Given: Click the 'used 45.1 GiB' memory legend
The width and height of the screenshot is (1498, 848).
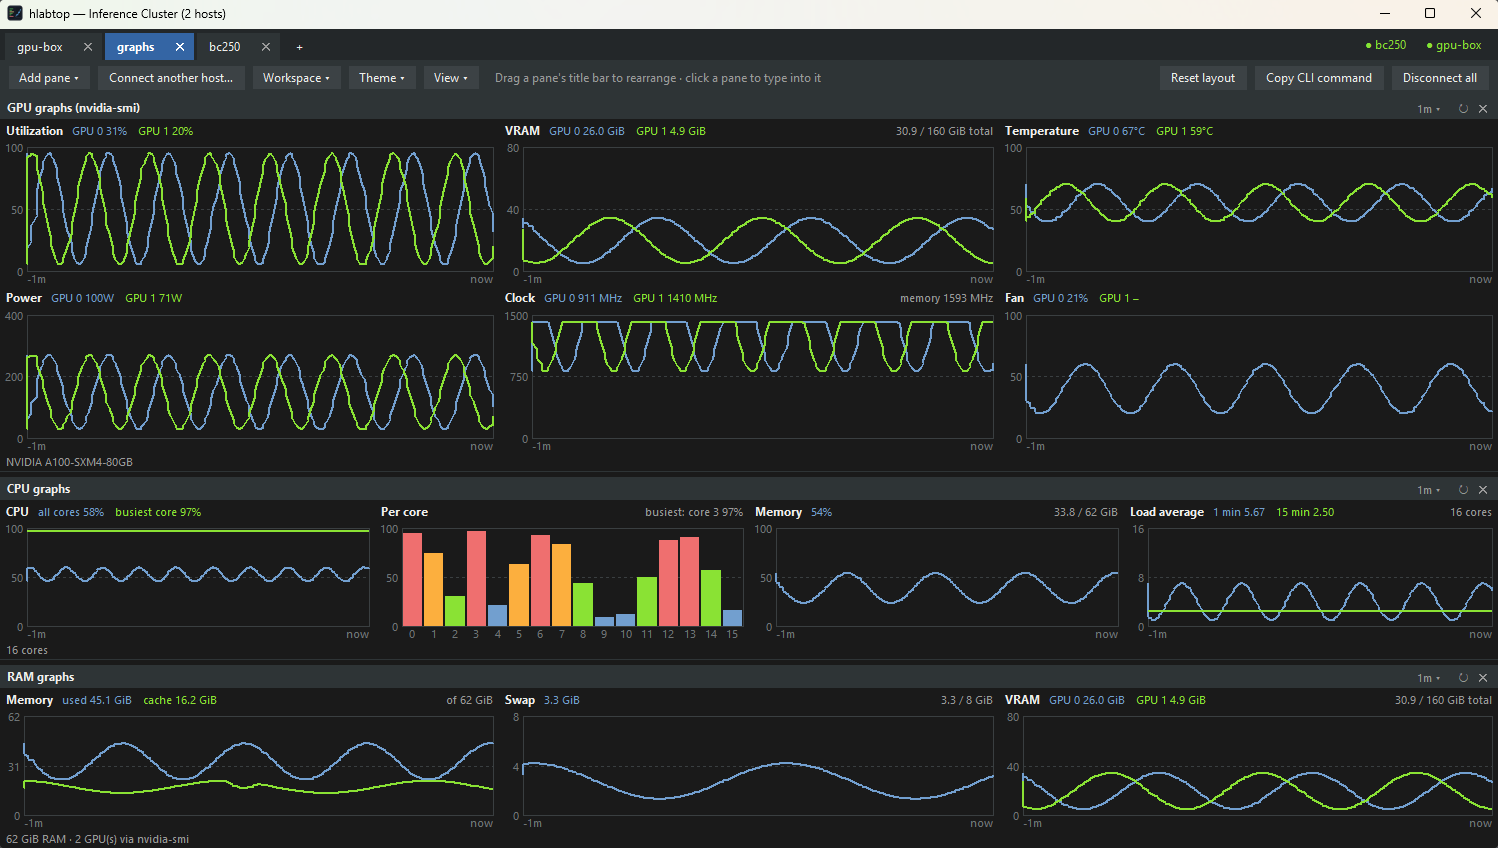Looking at the screenshot, I should coord(97,700).
